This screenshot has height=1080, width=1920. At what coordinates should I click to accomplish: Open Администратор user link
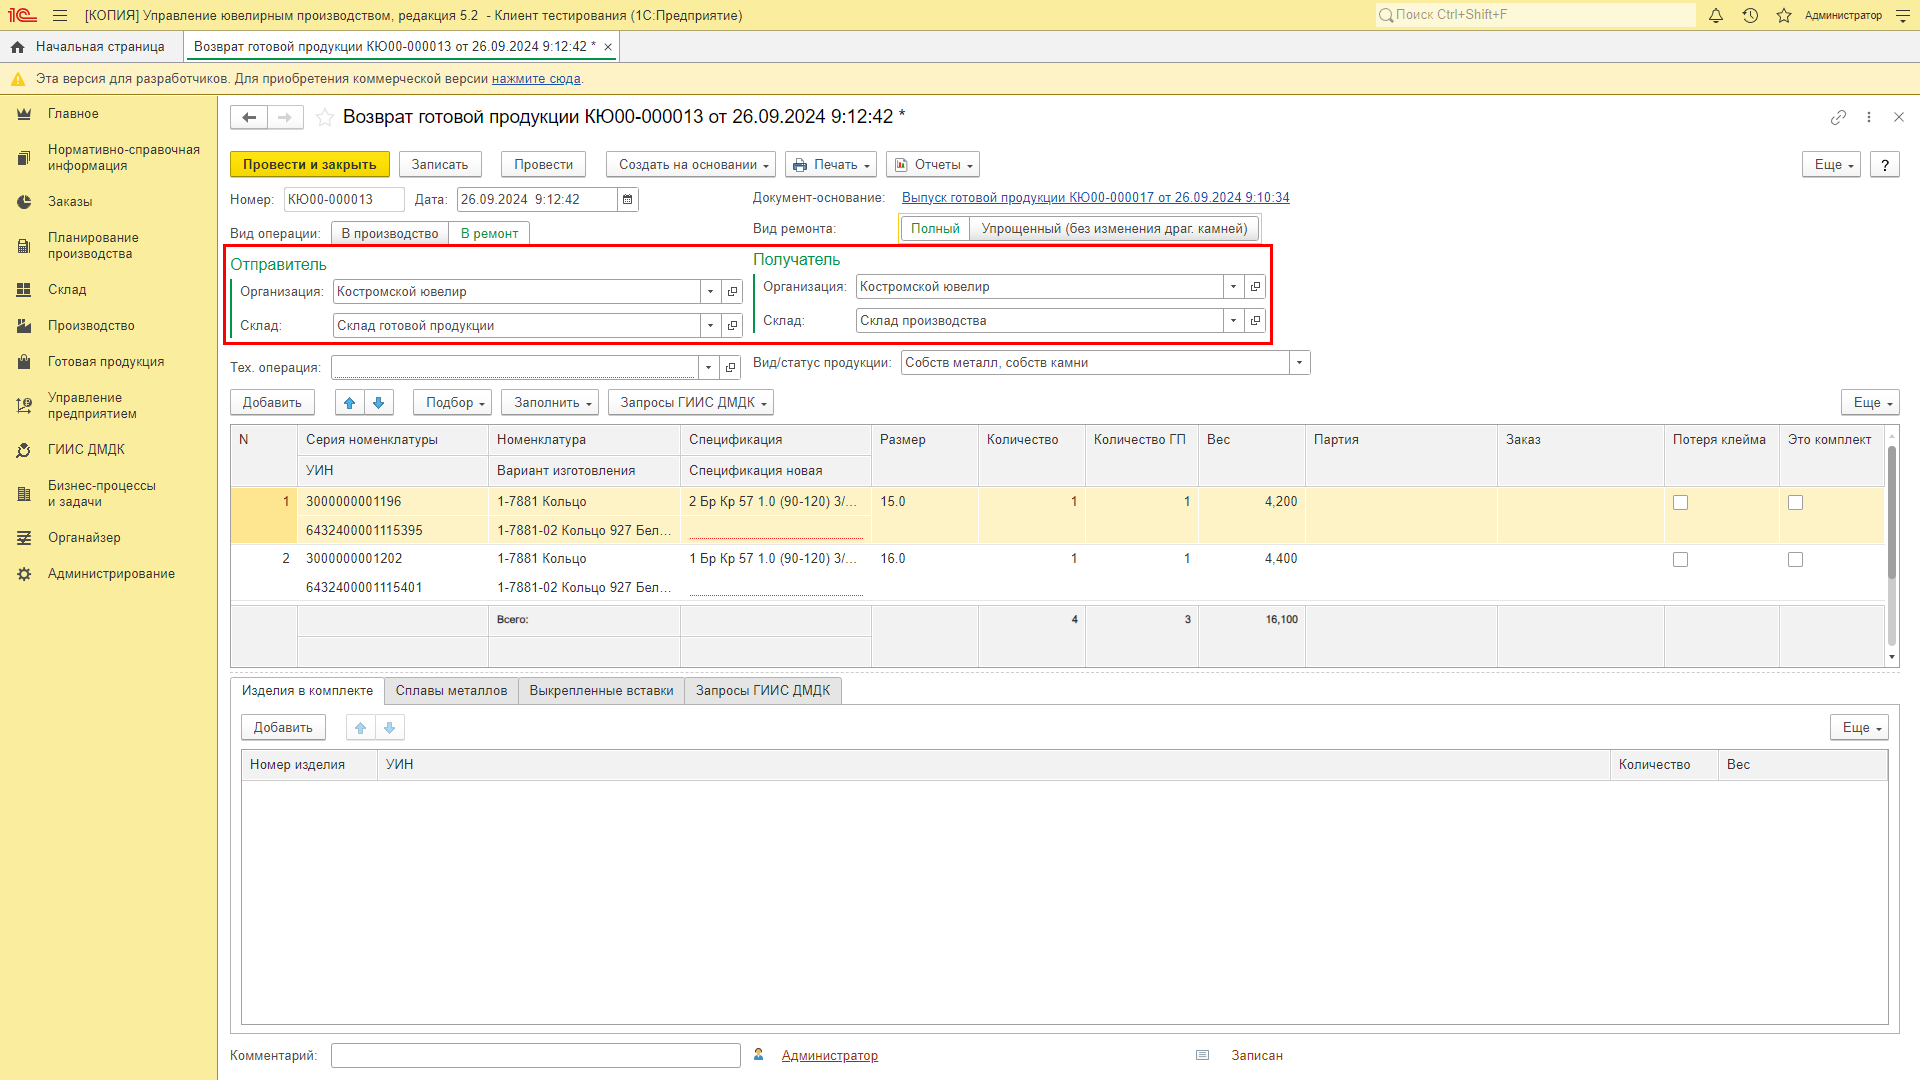point(829,1056)
